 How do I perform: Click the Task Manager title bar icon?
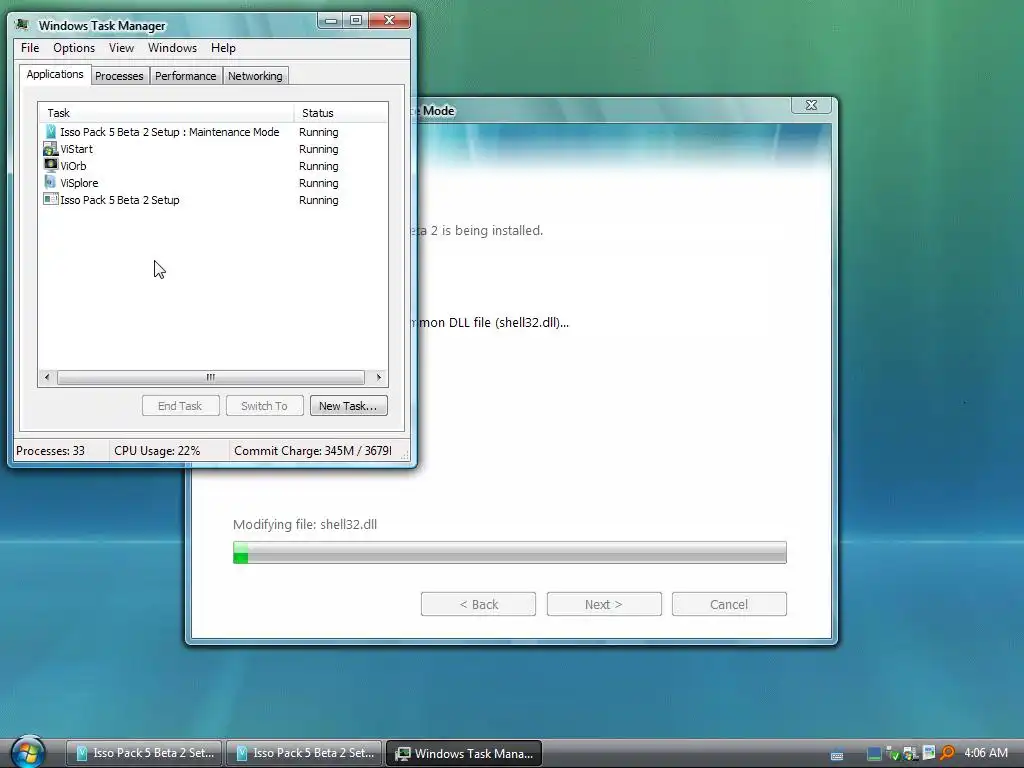click(22, 25)
